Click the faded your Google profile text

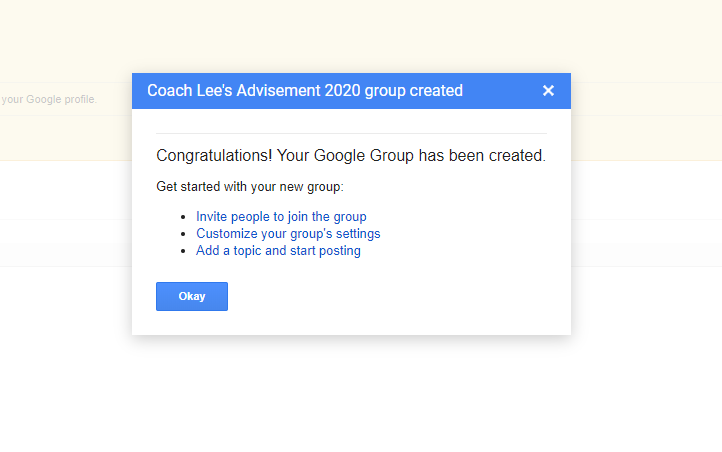48,99
